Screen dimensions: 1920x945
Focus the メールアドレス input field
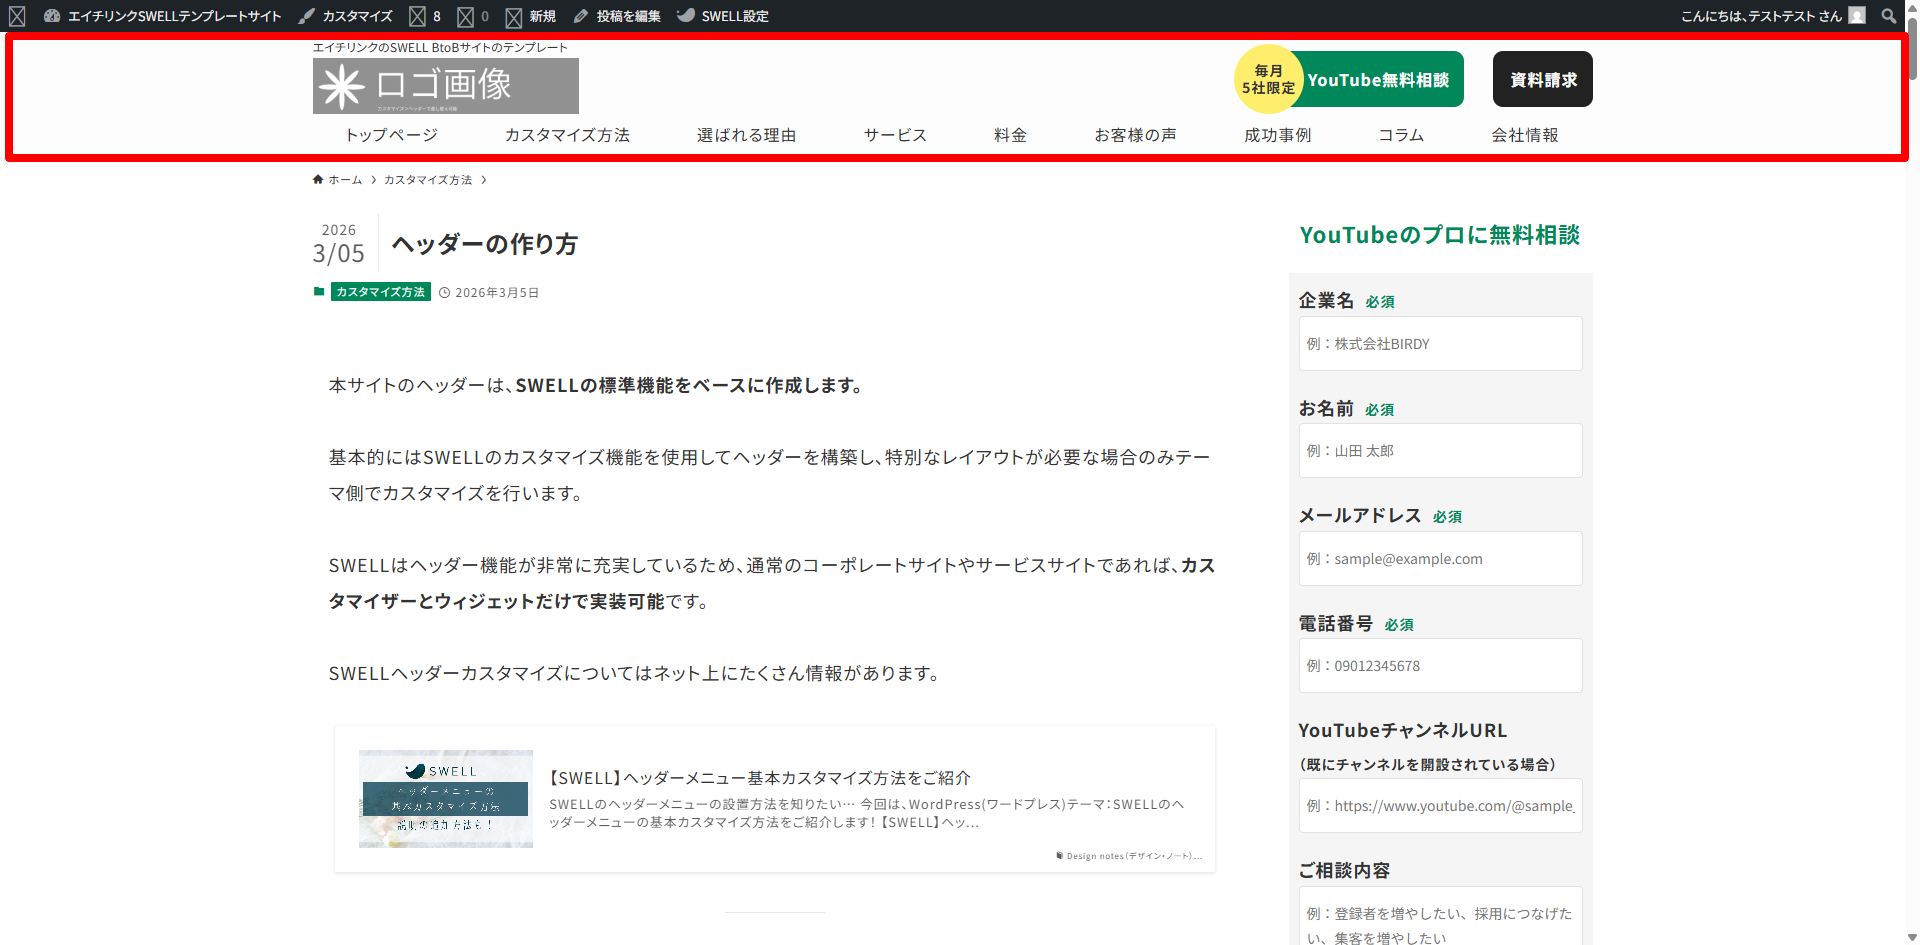[x=1440, y=559]
